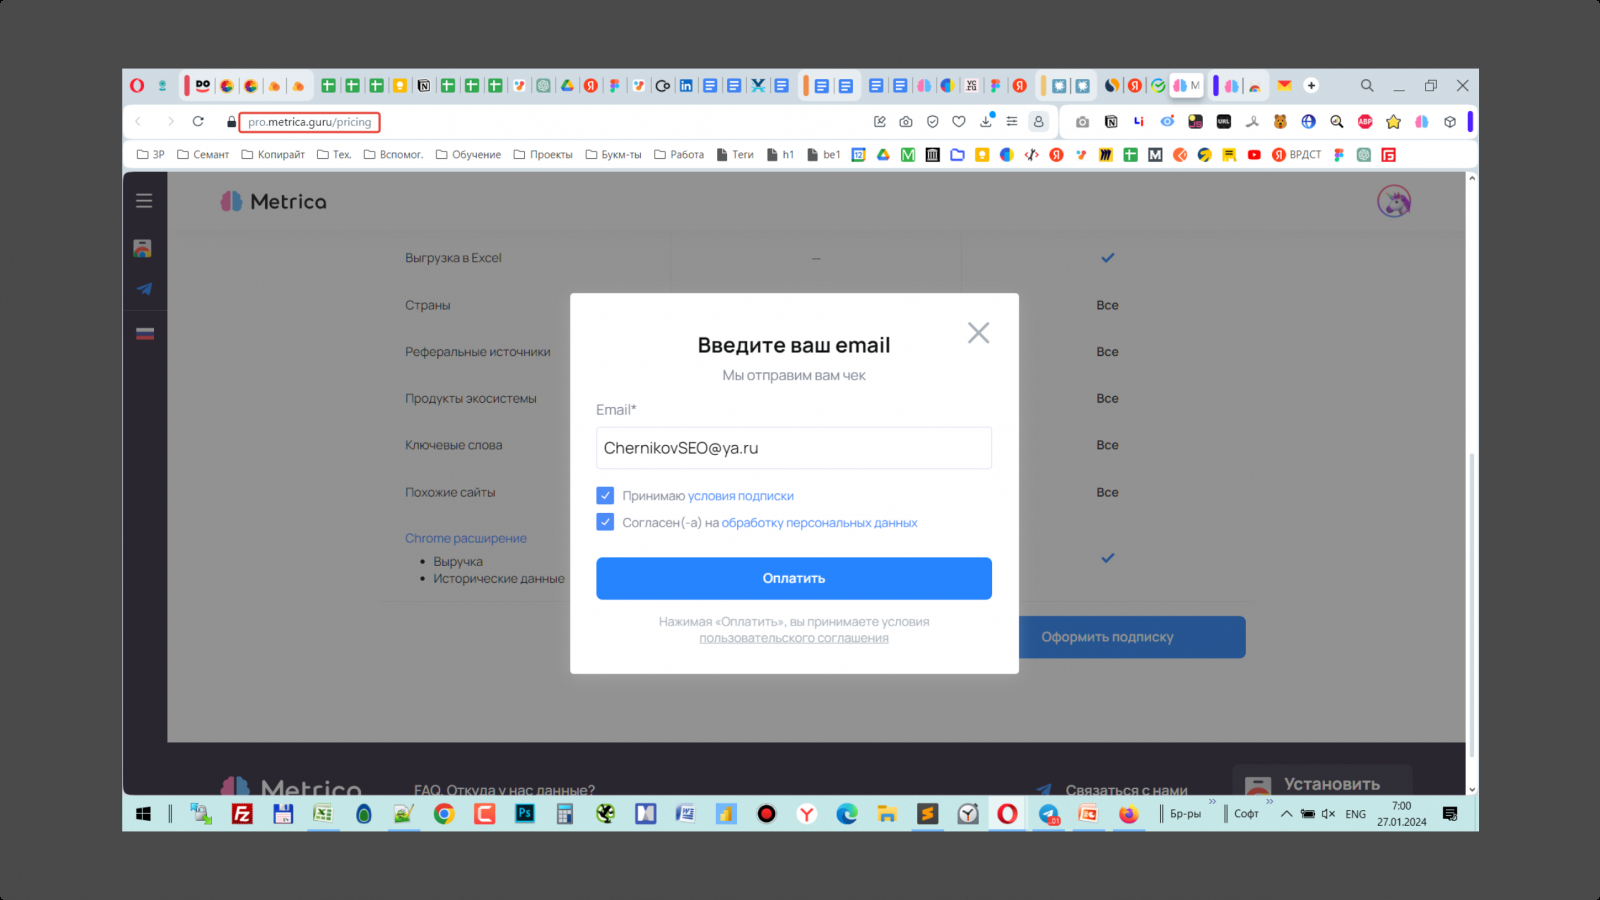The width and height of the screenshot is (1600, 900).
Task: Open the hamburger menu in the Metrica sidebar
Action: pos(144,201)
